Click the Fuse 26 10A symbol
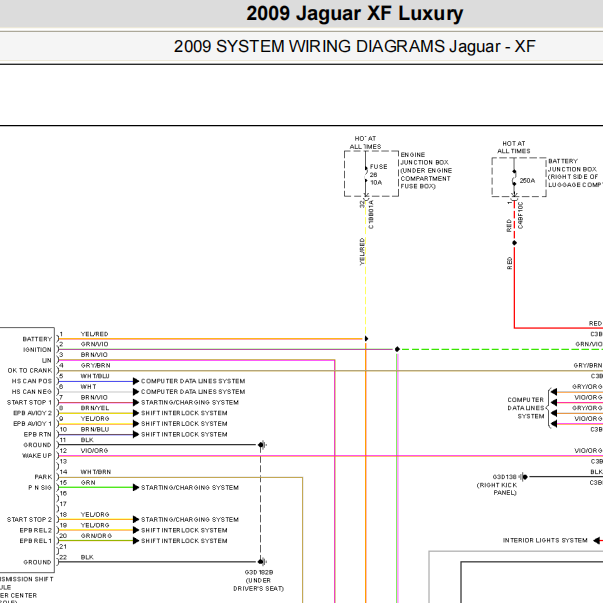Viewport: 603px width, 603px height. click(x=366, y=174)
